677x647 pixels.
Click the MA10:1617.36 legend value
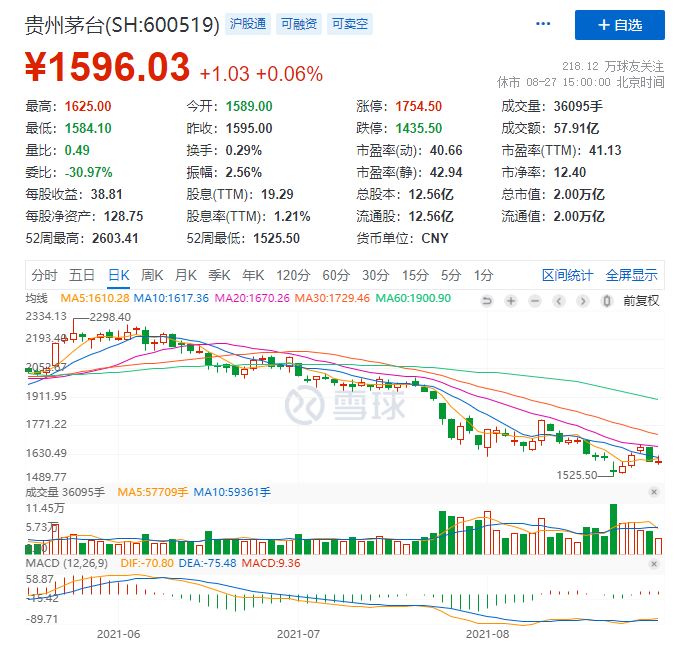pyautogui.click(x=171, y=298)
